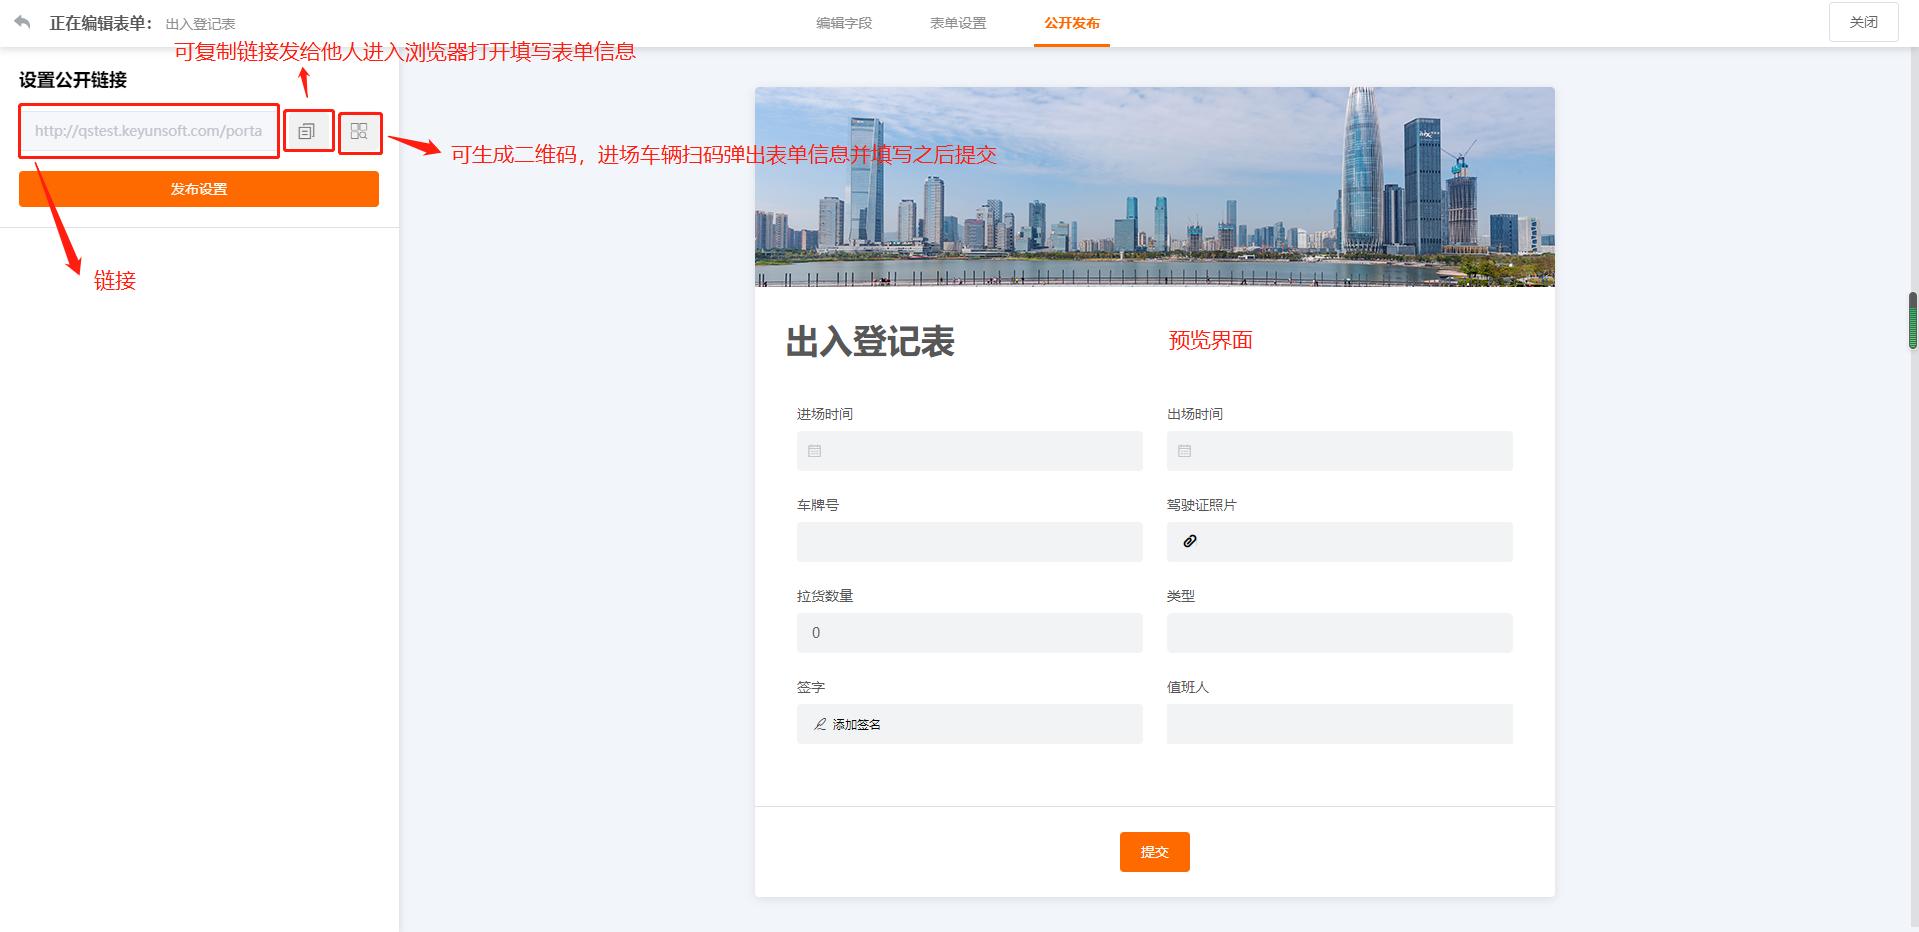Click the paperclip icon to attach 驾驶证照片
The width and height of the screenshot is (1919, 932).
(x=1188, y=542)
